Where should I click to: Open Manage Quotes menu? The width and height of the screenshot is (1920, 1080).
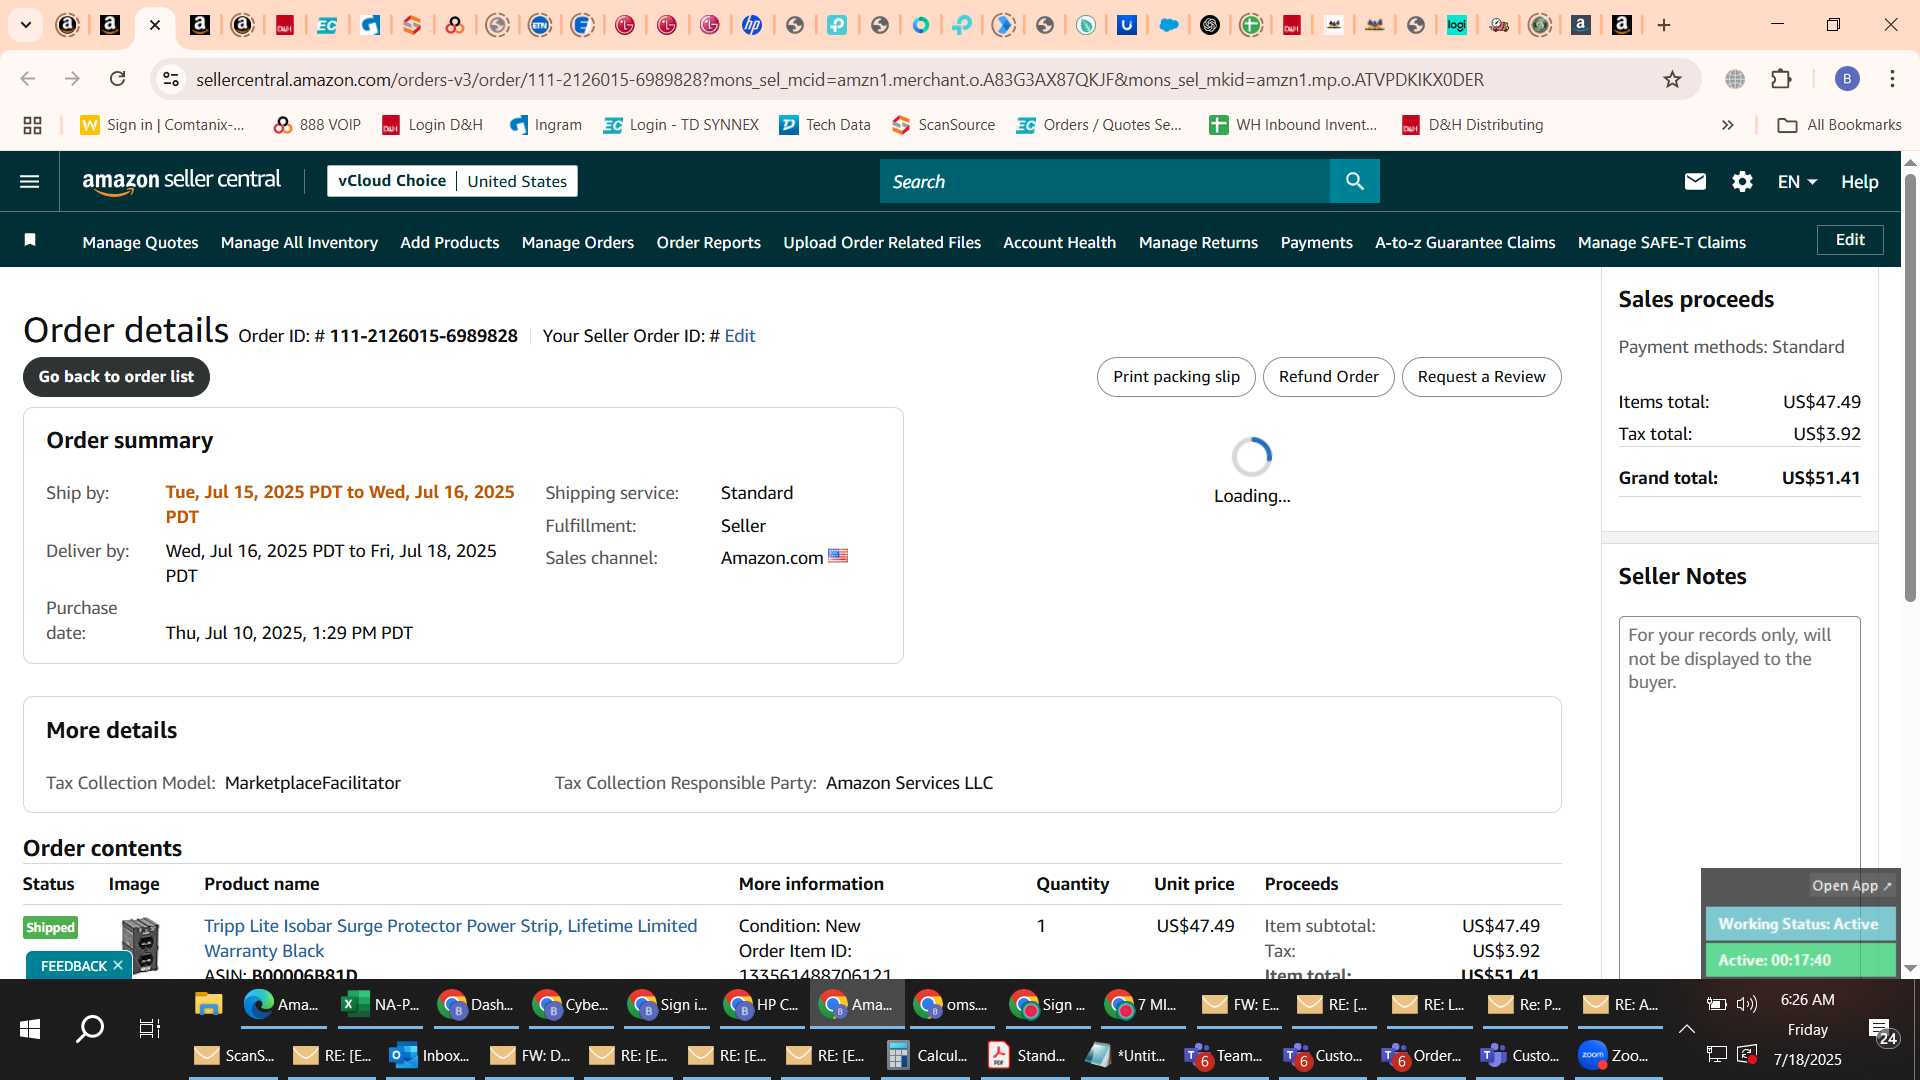[x=140, y=242]
